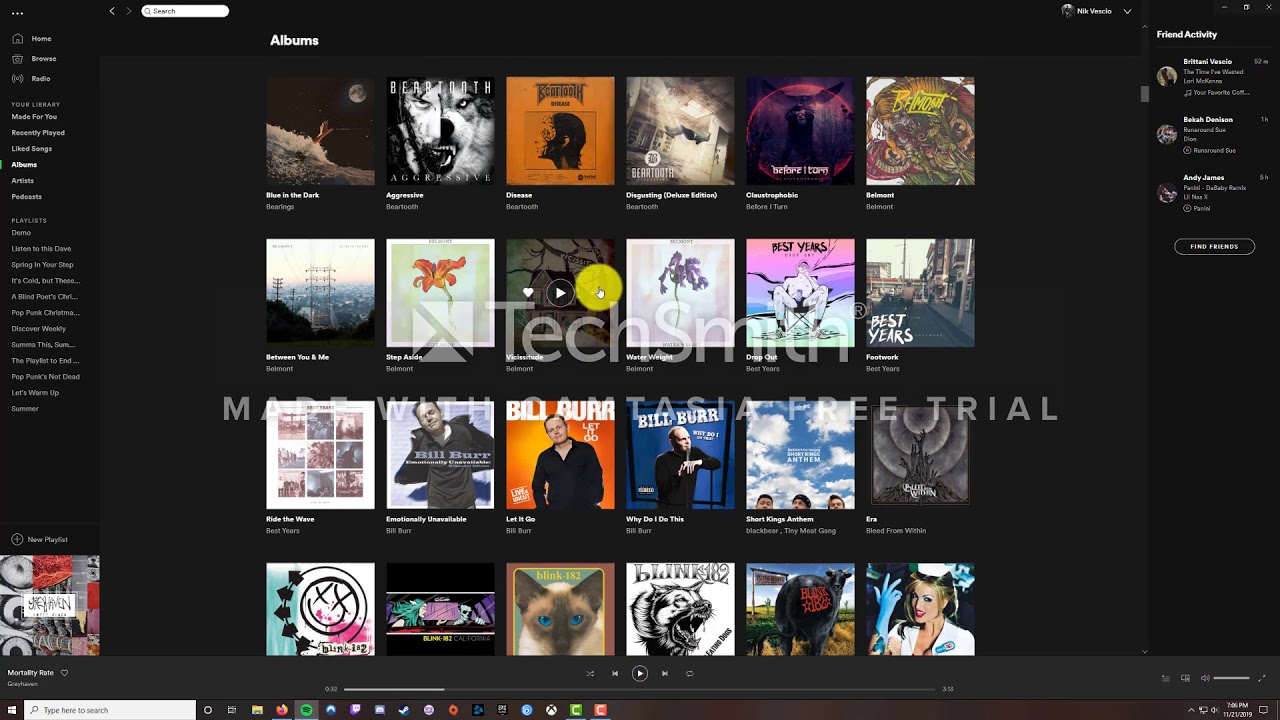Open the Disease album cover
Image resolution: width=1280 pixels, height=720 pixels.
pos(560,131)
